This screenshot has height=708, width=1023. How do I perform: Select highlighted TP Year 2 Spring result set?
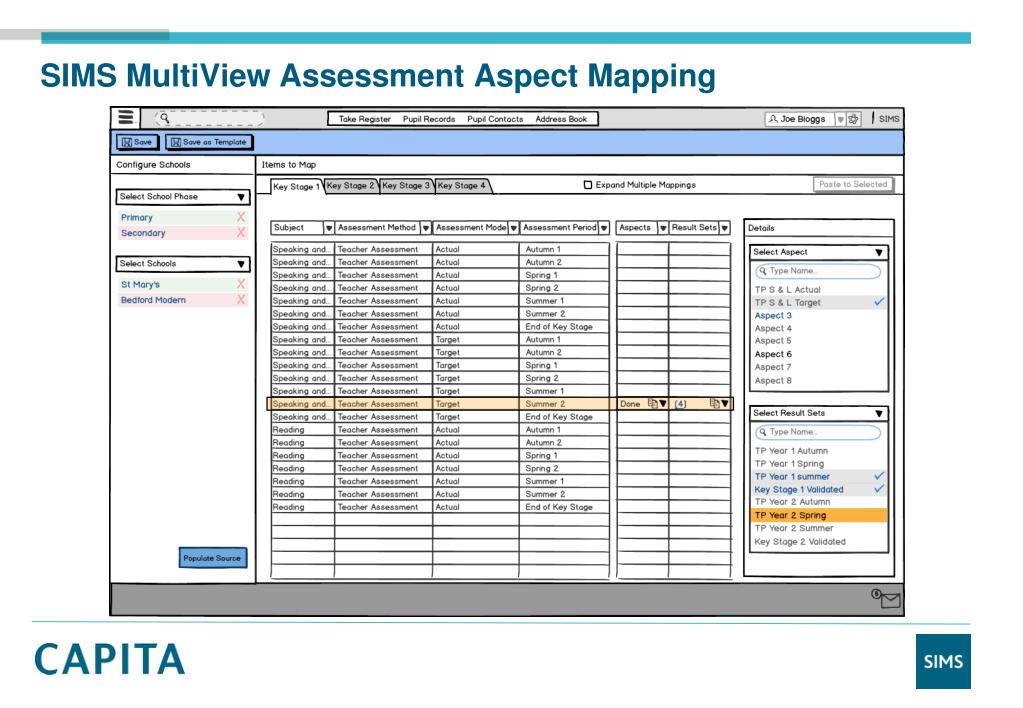819,515
